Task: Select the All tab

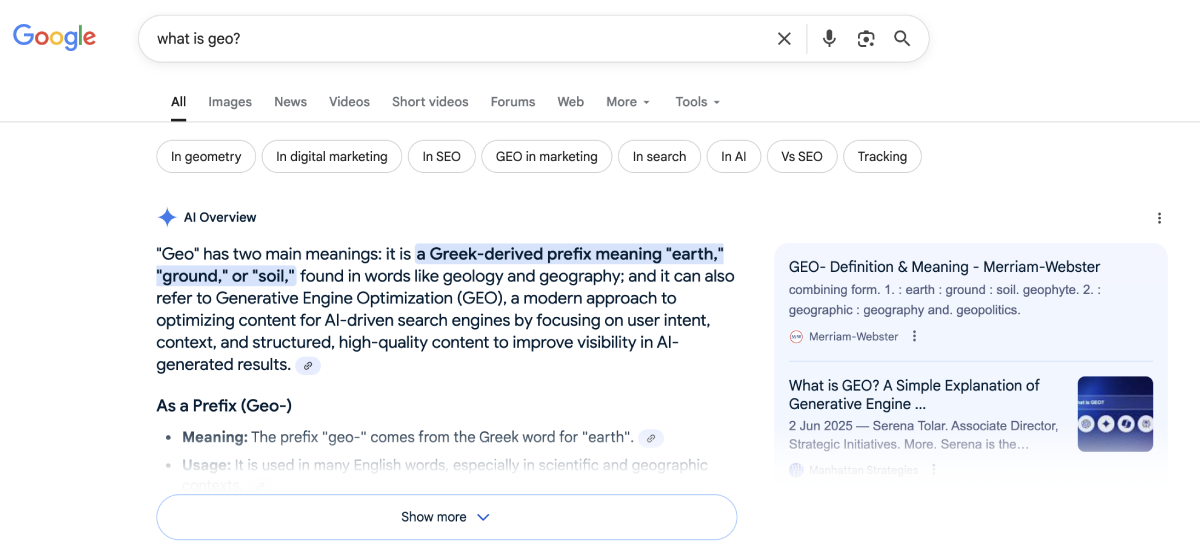Action: [178, 102]
